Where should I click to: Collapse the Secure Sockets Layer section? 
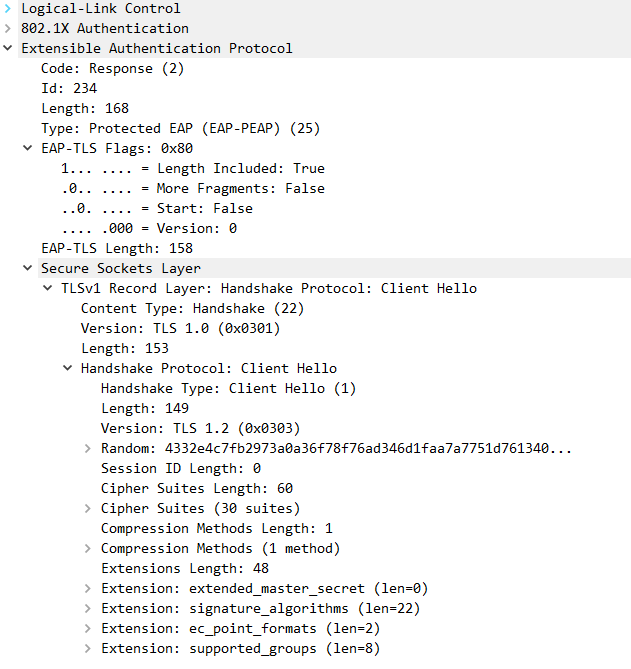[29, 268]
